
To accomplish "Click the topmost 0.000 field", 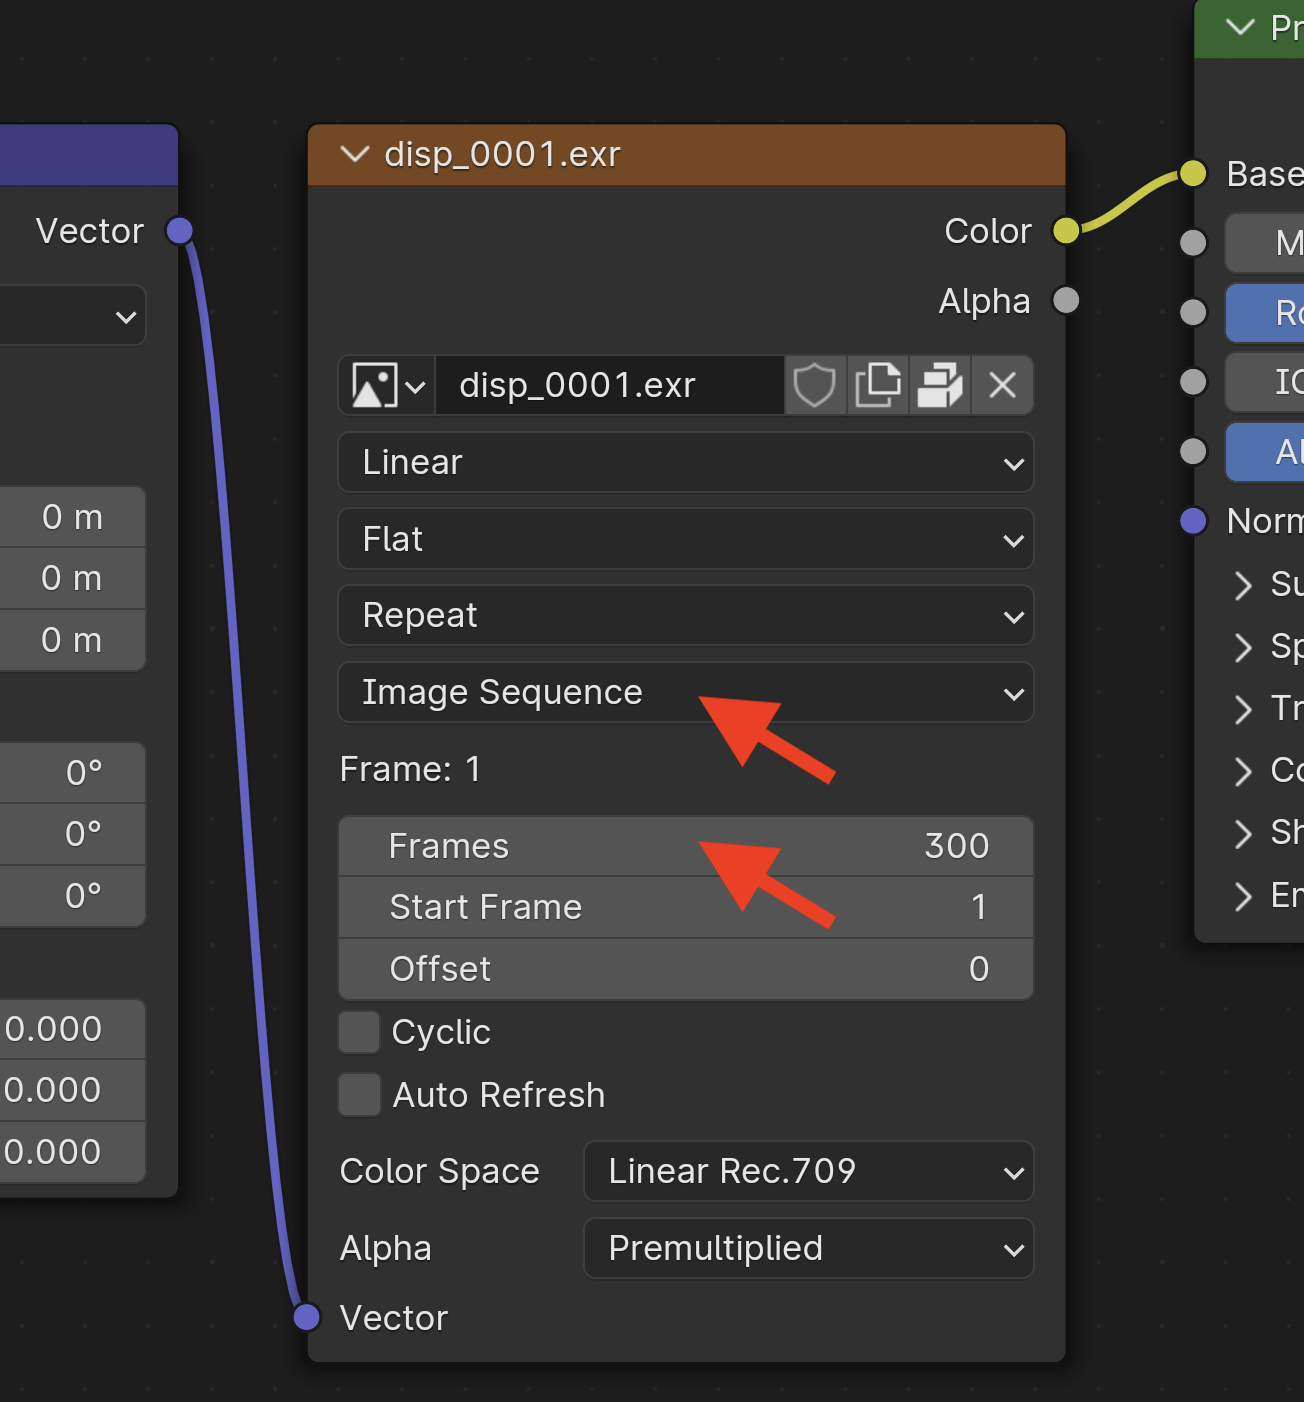I will [72, 1029].
